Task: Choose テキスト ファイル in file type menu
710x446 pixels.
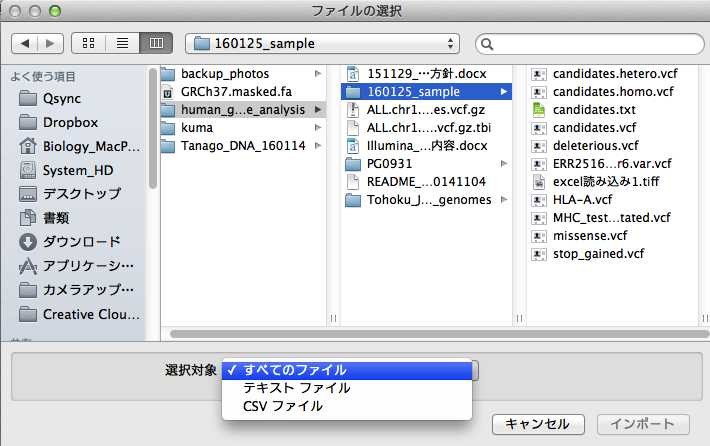Action: click(x=347, y=388)
